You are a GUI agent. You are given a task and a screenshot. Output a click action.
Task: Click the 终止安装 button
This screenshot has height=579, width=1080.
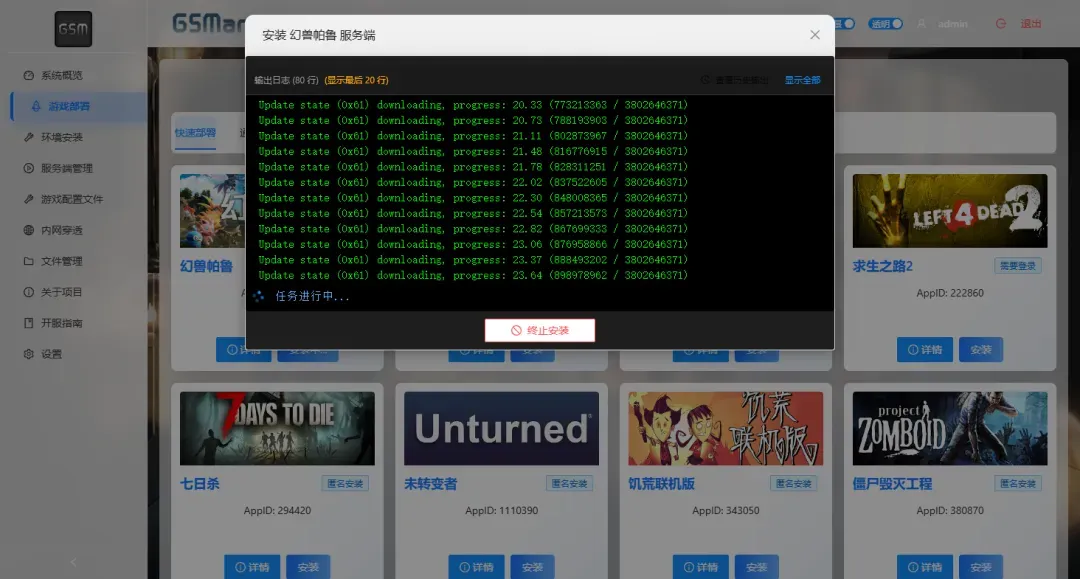(x=540, y=330)
